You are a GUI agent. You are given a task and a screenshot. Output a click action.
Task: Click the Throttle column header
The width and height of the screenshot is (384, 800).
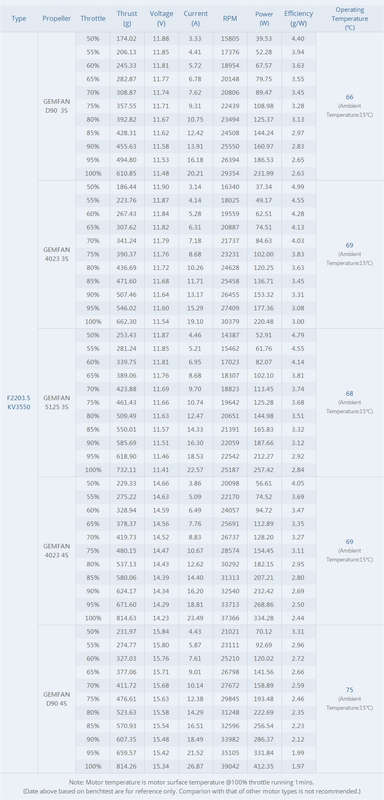(x=93, y=18)
